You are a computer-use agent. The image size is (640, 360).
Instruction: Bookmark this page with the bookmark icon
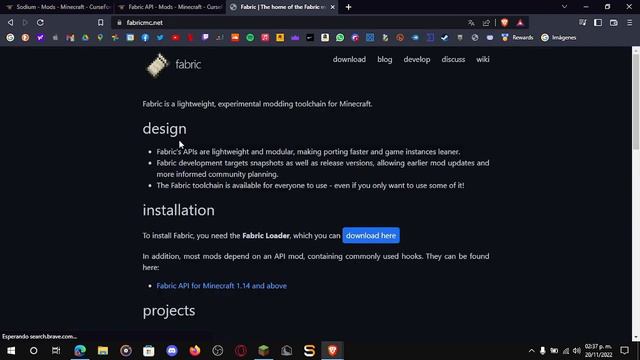tap(100, 22)
